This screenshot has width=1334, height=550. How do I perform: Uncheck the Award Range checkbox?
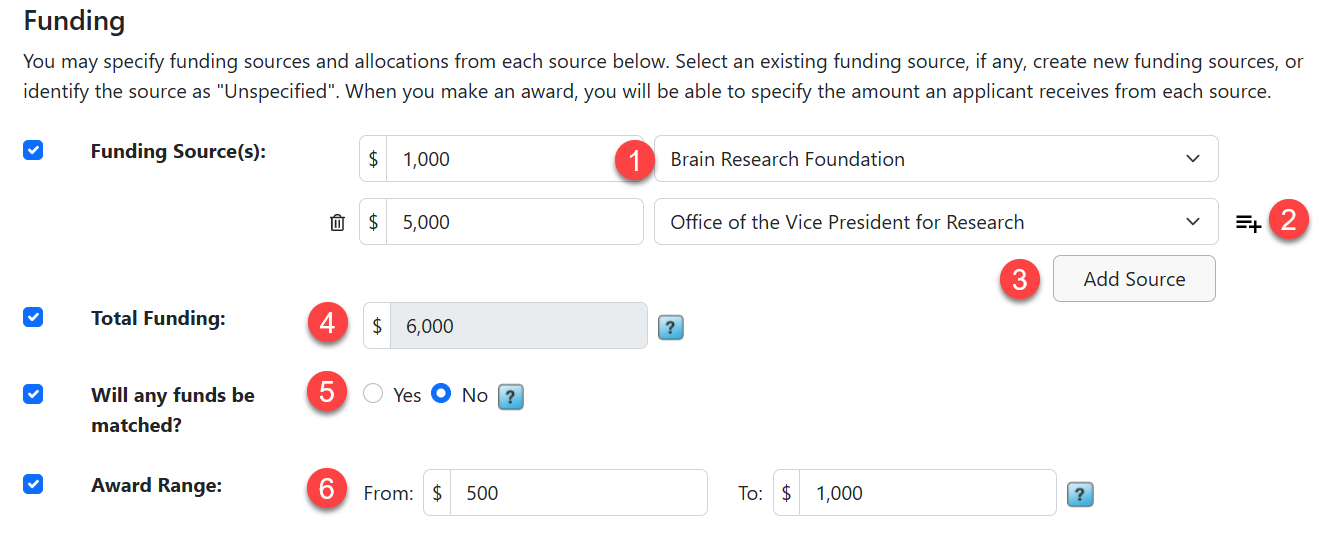coord(33,484)
